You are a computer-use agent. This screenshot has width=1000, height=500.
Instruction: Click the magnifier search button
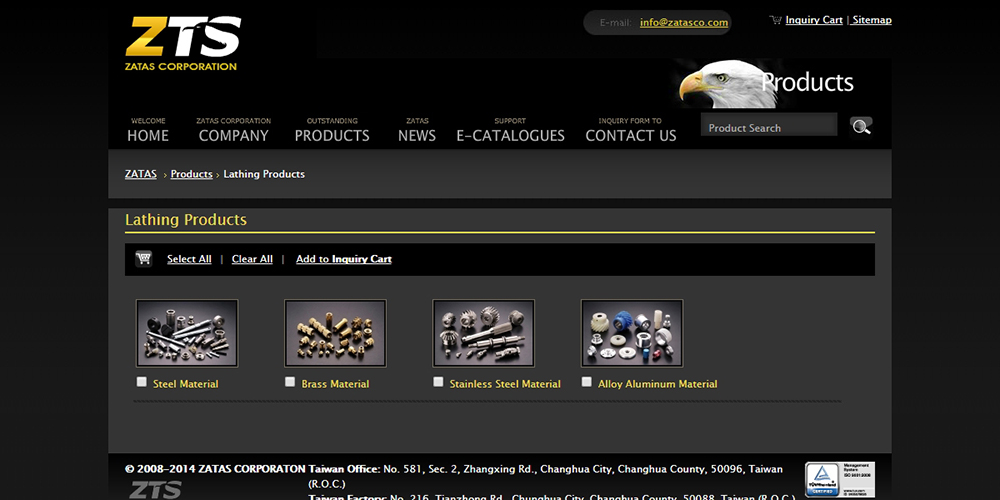tap(861, 126)
